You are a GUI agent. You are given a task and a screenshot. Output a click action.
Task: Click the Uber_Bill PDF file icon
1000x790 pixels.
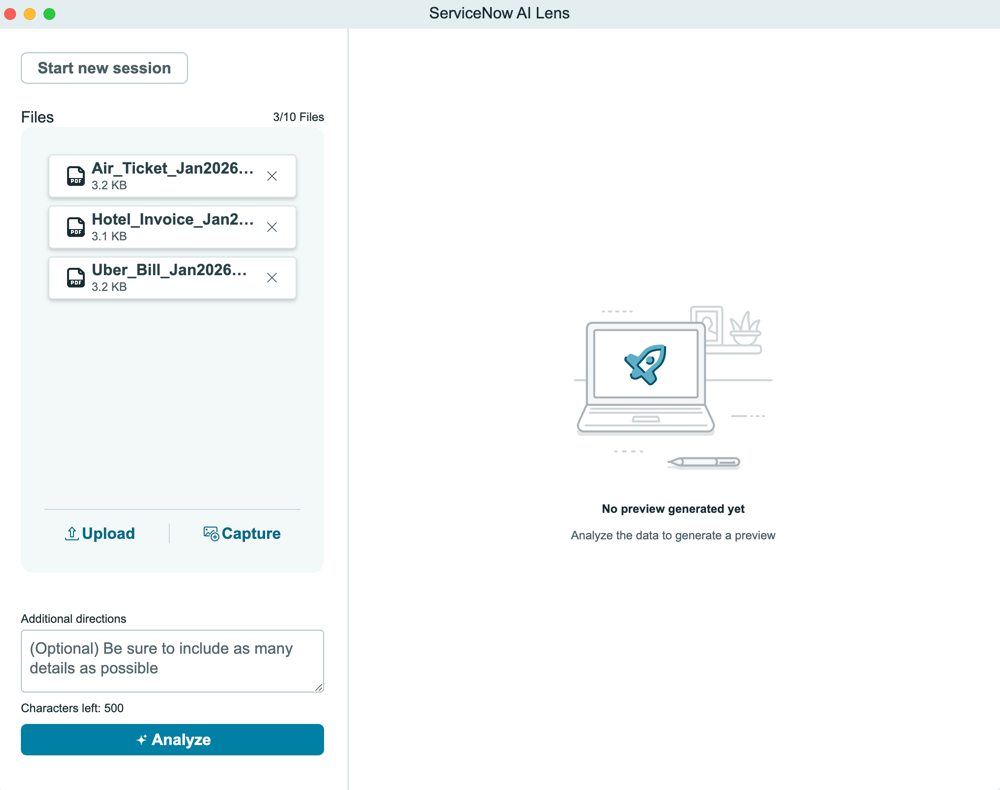tap(76, 278)
